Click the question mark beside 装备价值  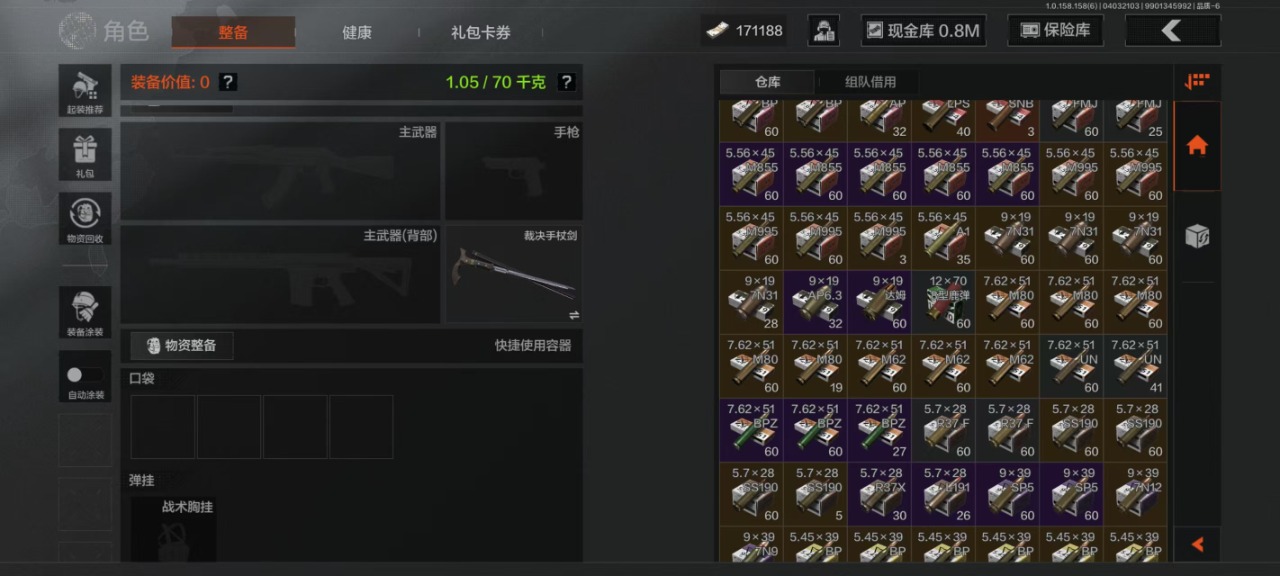pyautogui.click(x=228, y=82)
